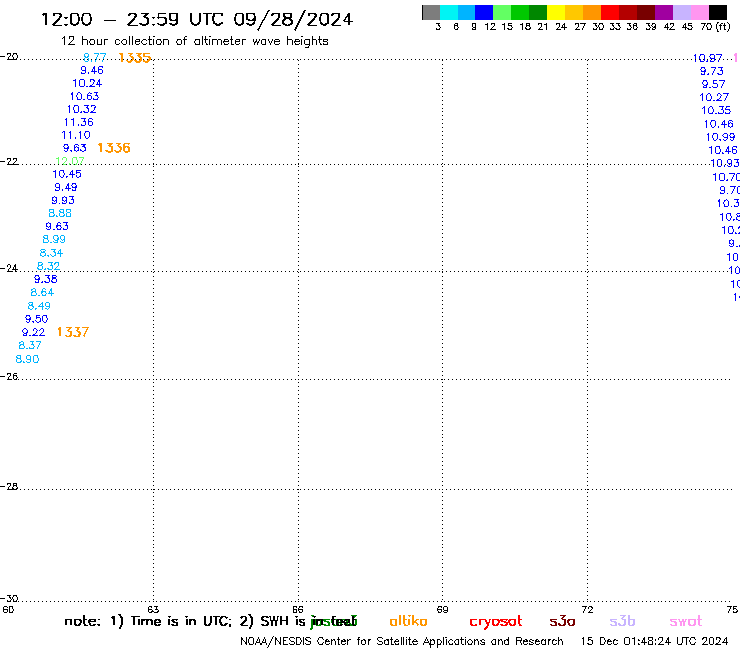Click the wave height value 8.49
Screen dimensions: 740x650
tap(39, 306)
